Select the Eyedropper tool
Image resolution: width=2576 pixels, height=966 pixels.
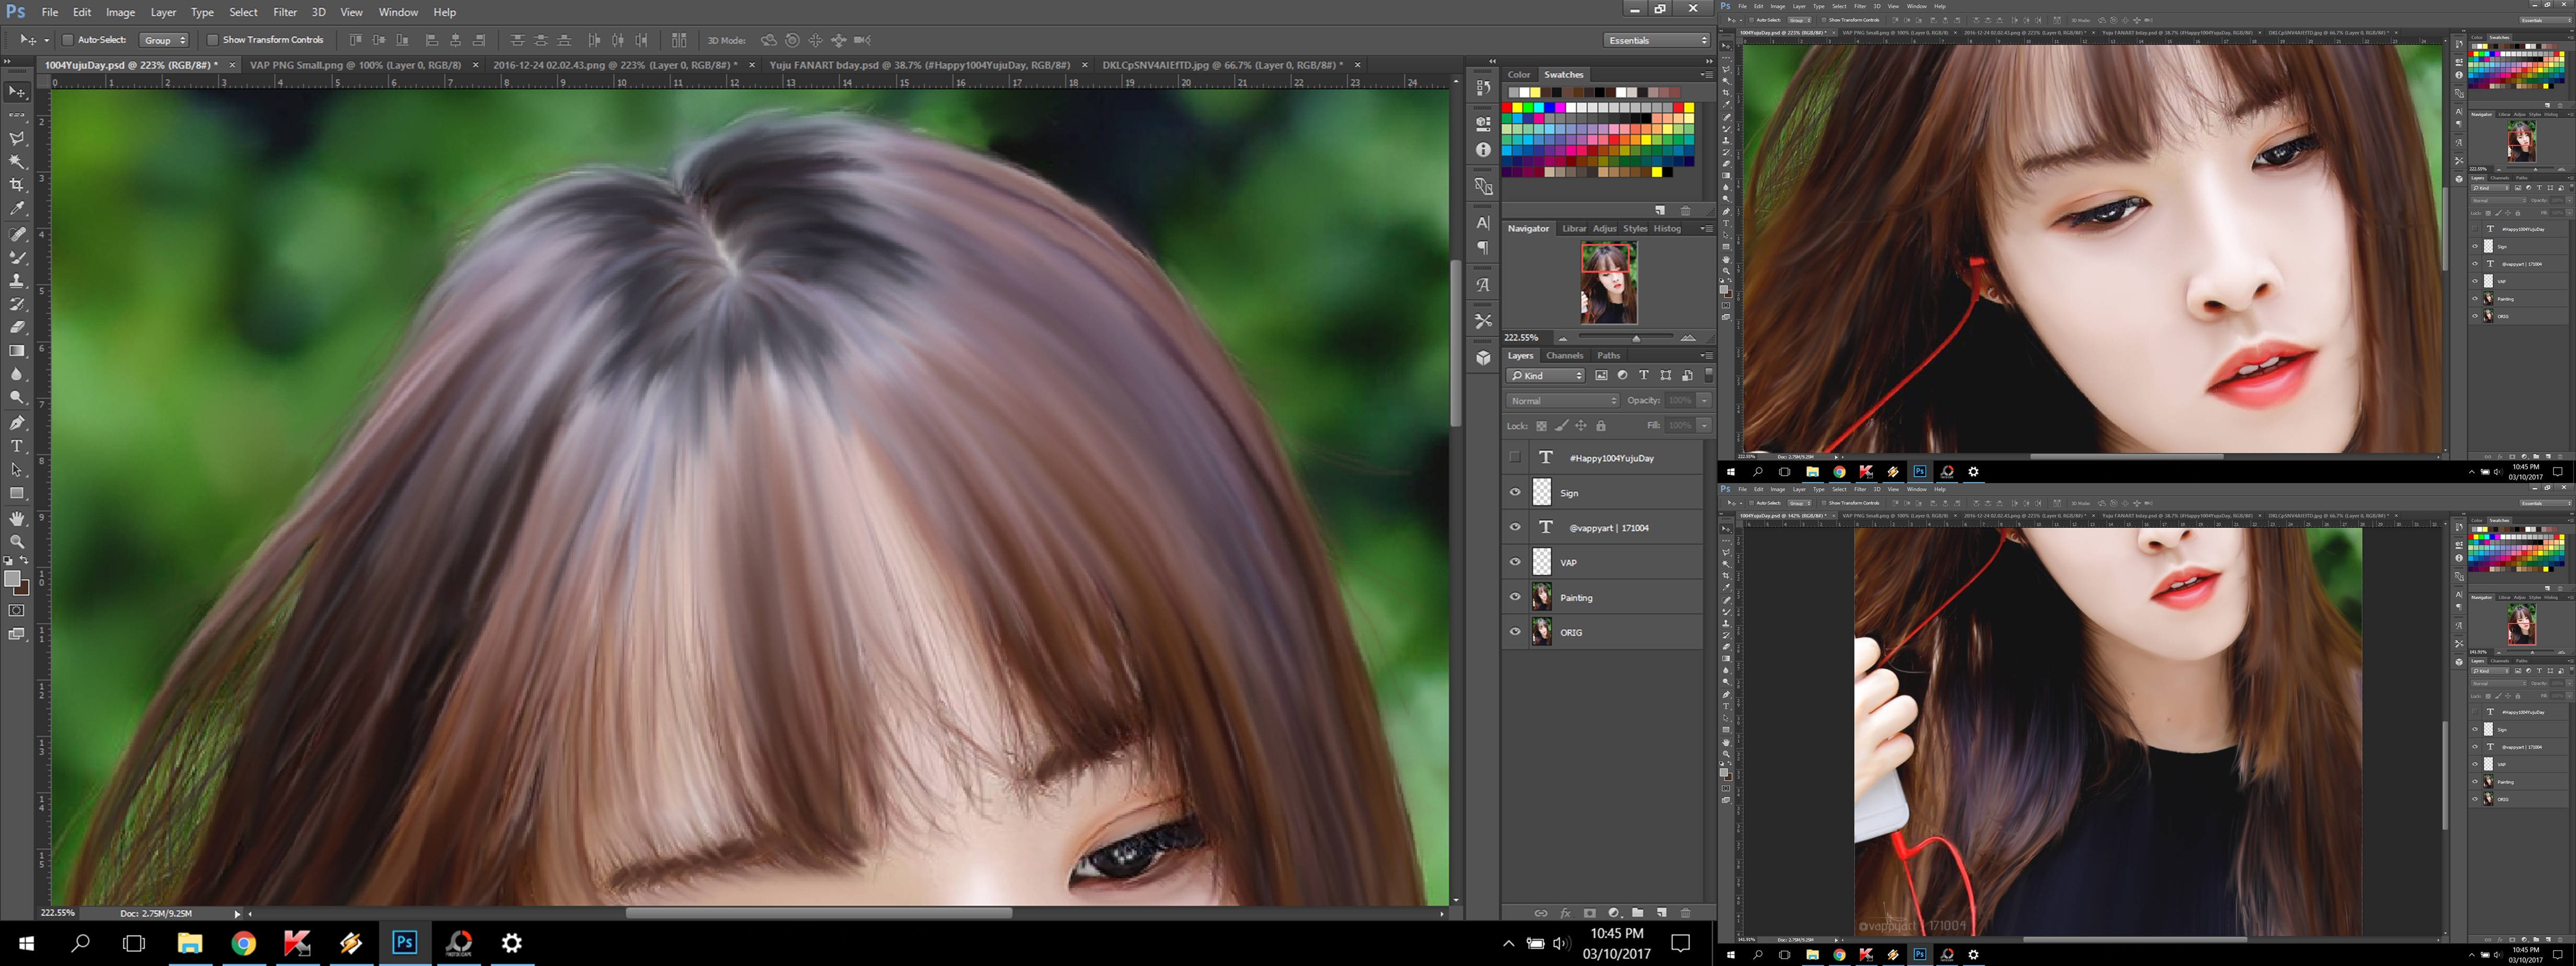(x=17, y=209)
